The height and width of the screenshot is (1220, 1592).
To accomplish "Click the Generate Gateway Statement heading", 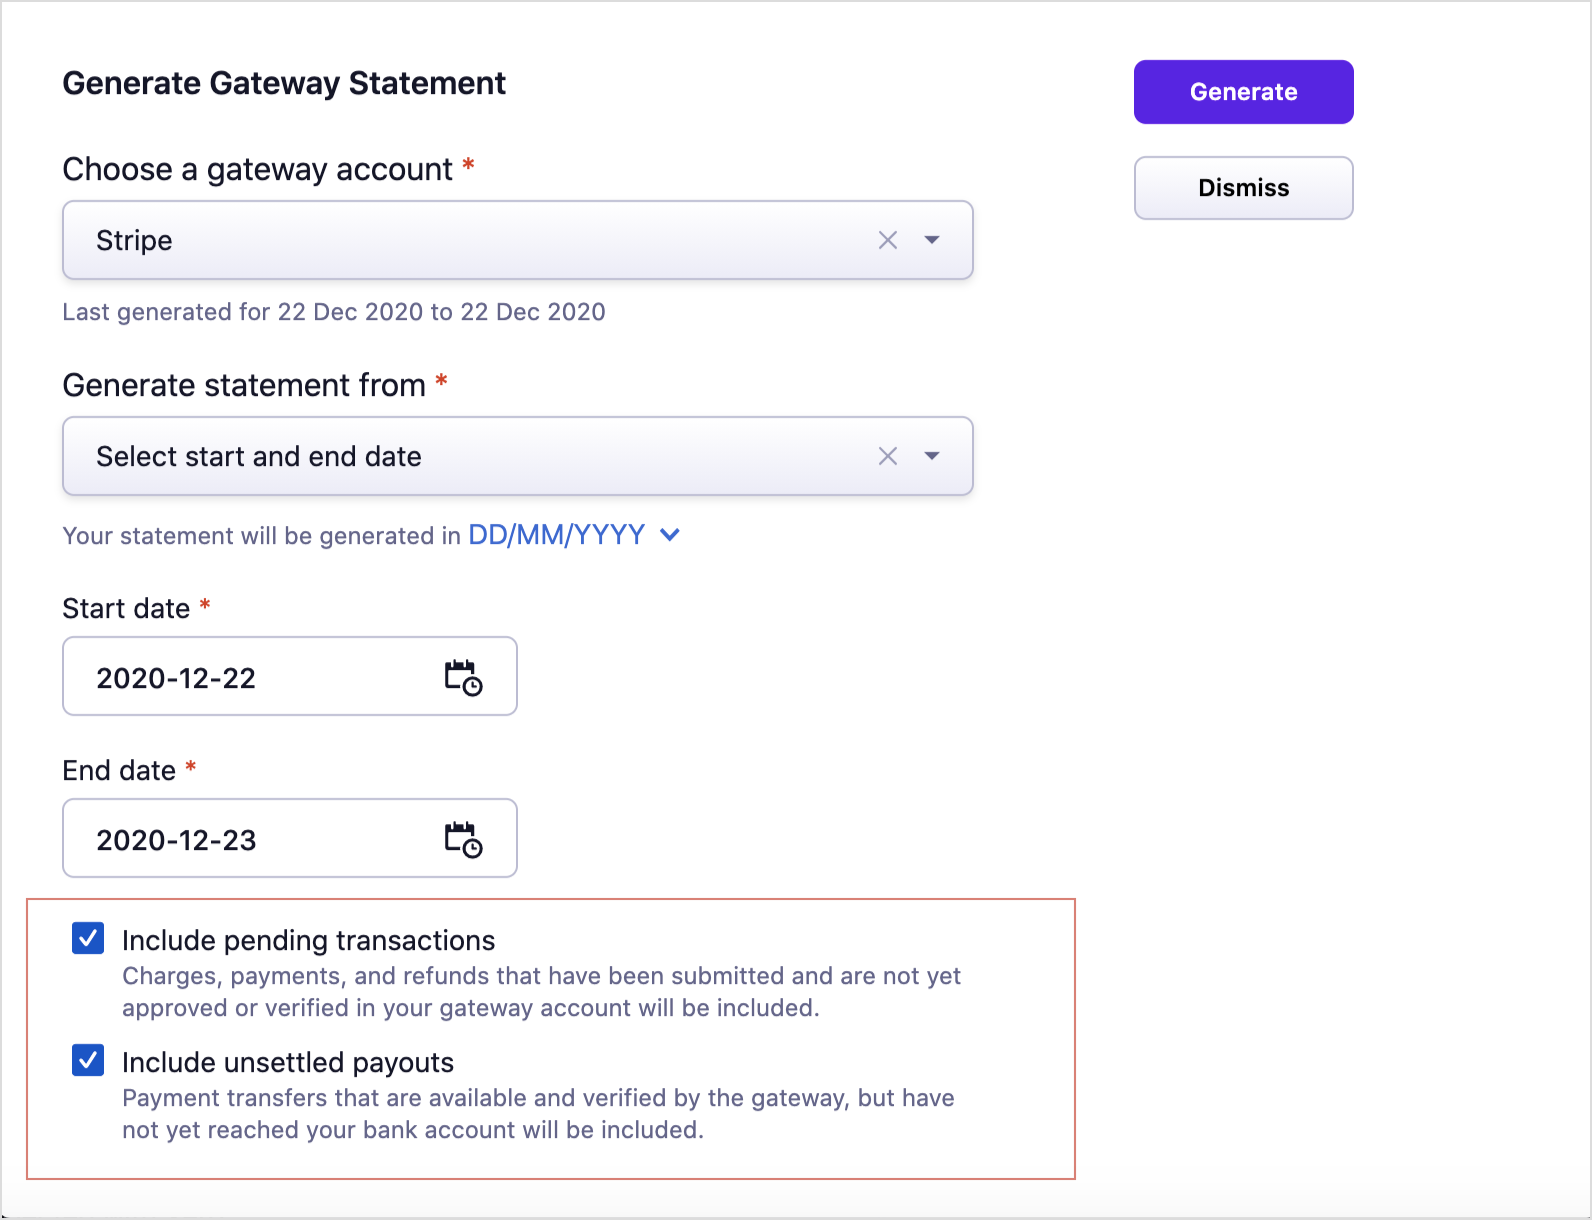I will [284, 83].
